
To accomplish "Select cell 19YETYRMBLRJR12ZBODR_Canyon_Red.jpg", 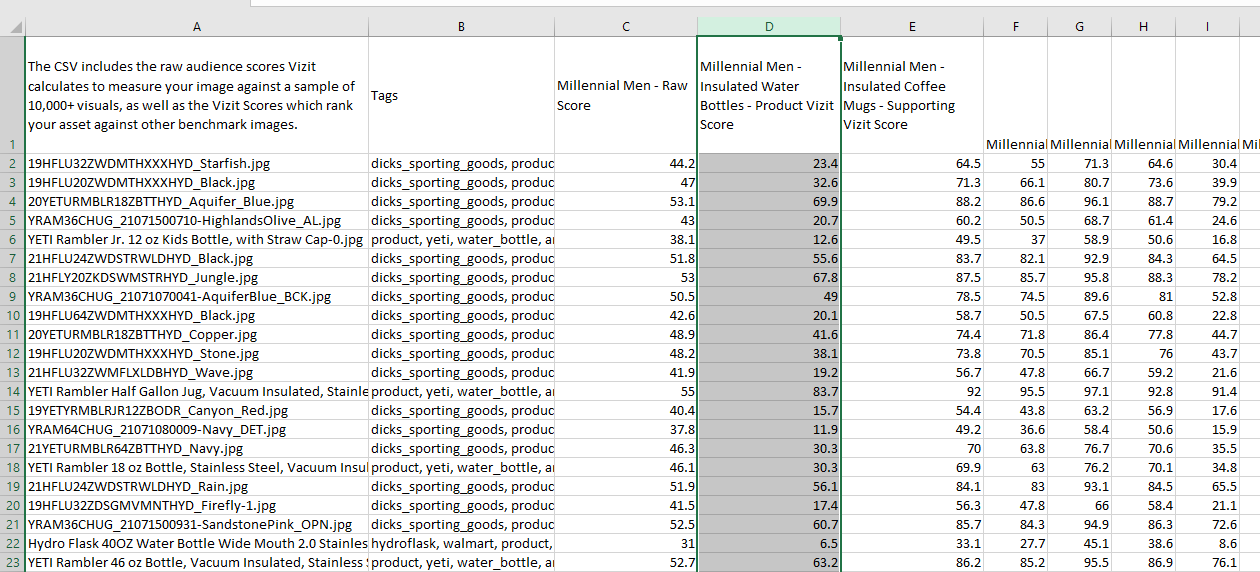I will click(x=196, y=410).
